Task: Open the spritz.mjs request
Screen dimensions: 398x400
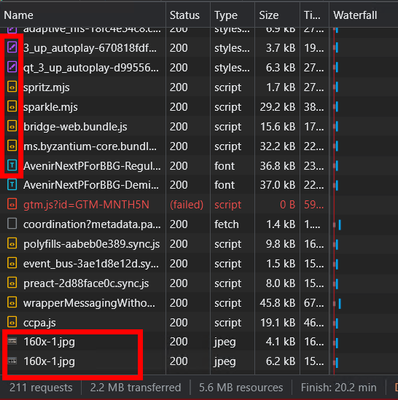Action: [x=46, y=87]
